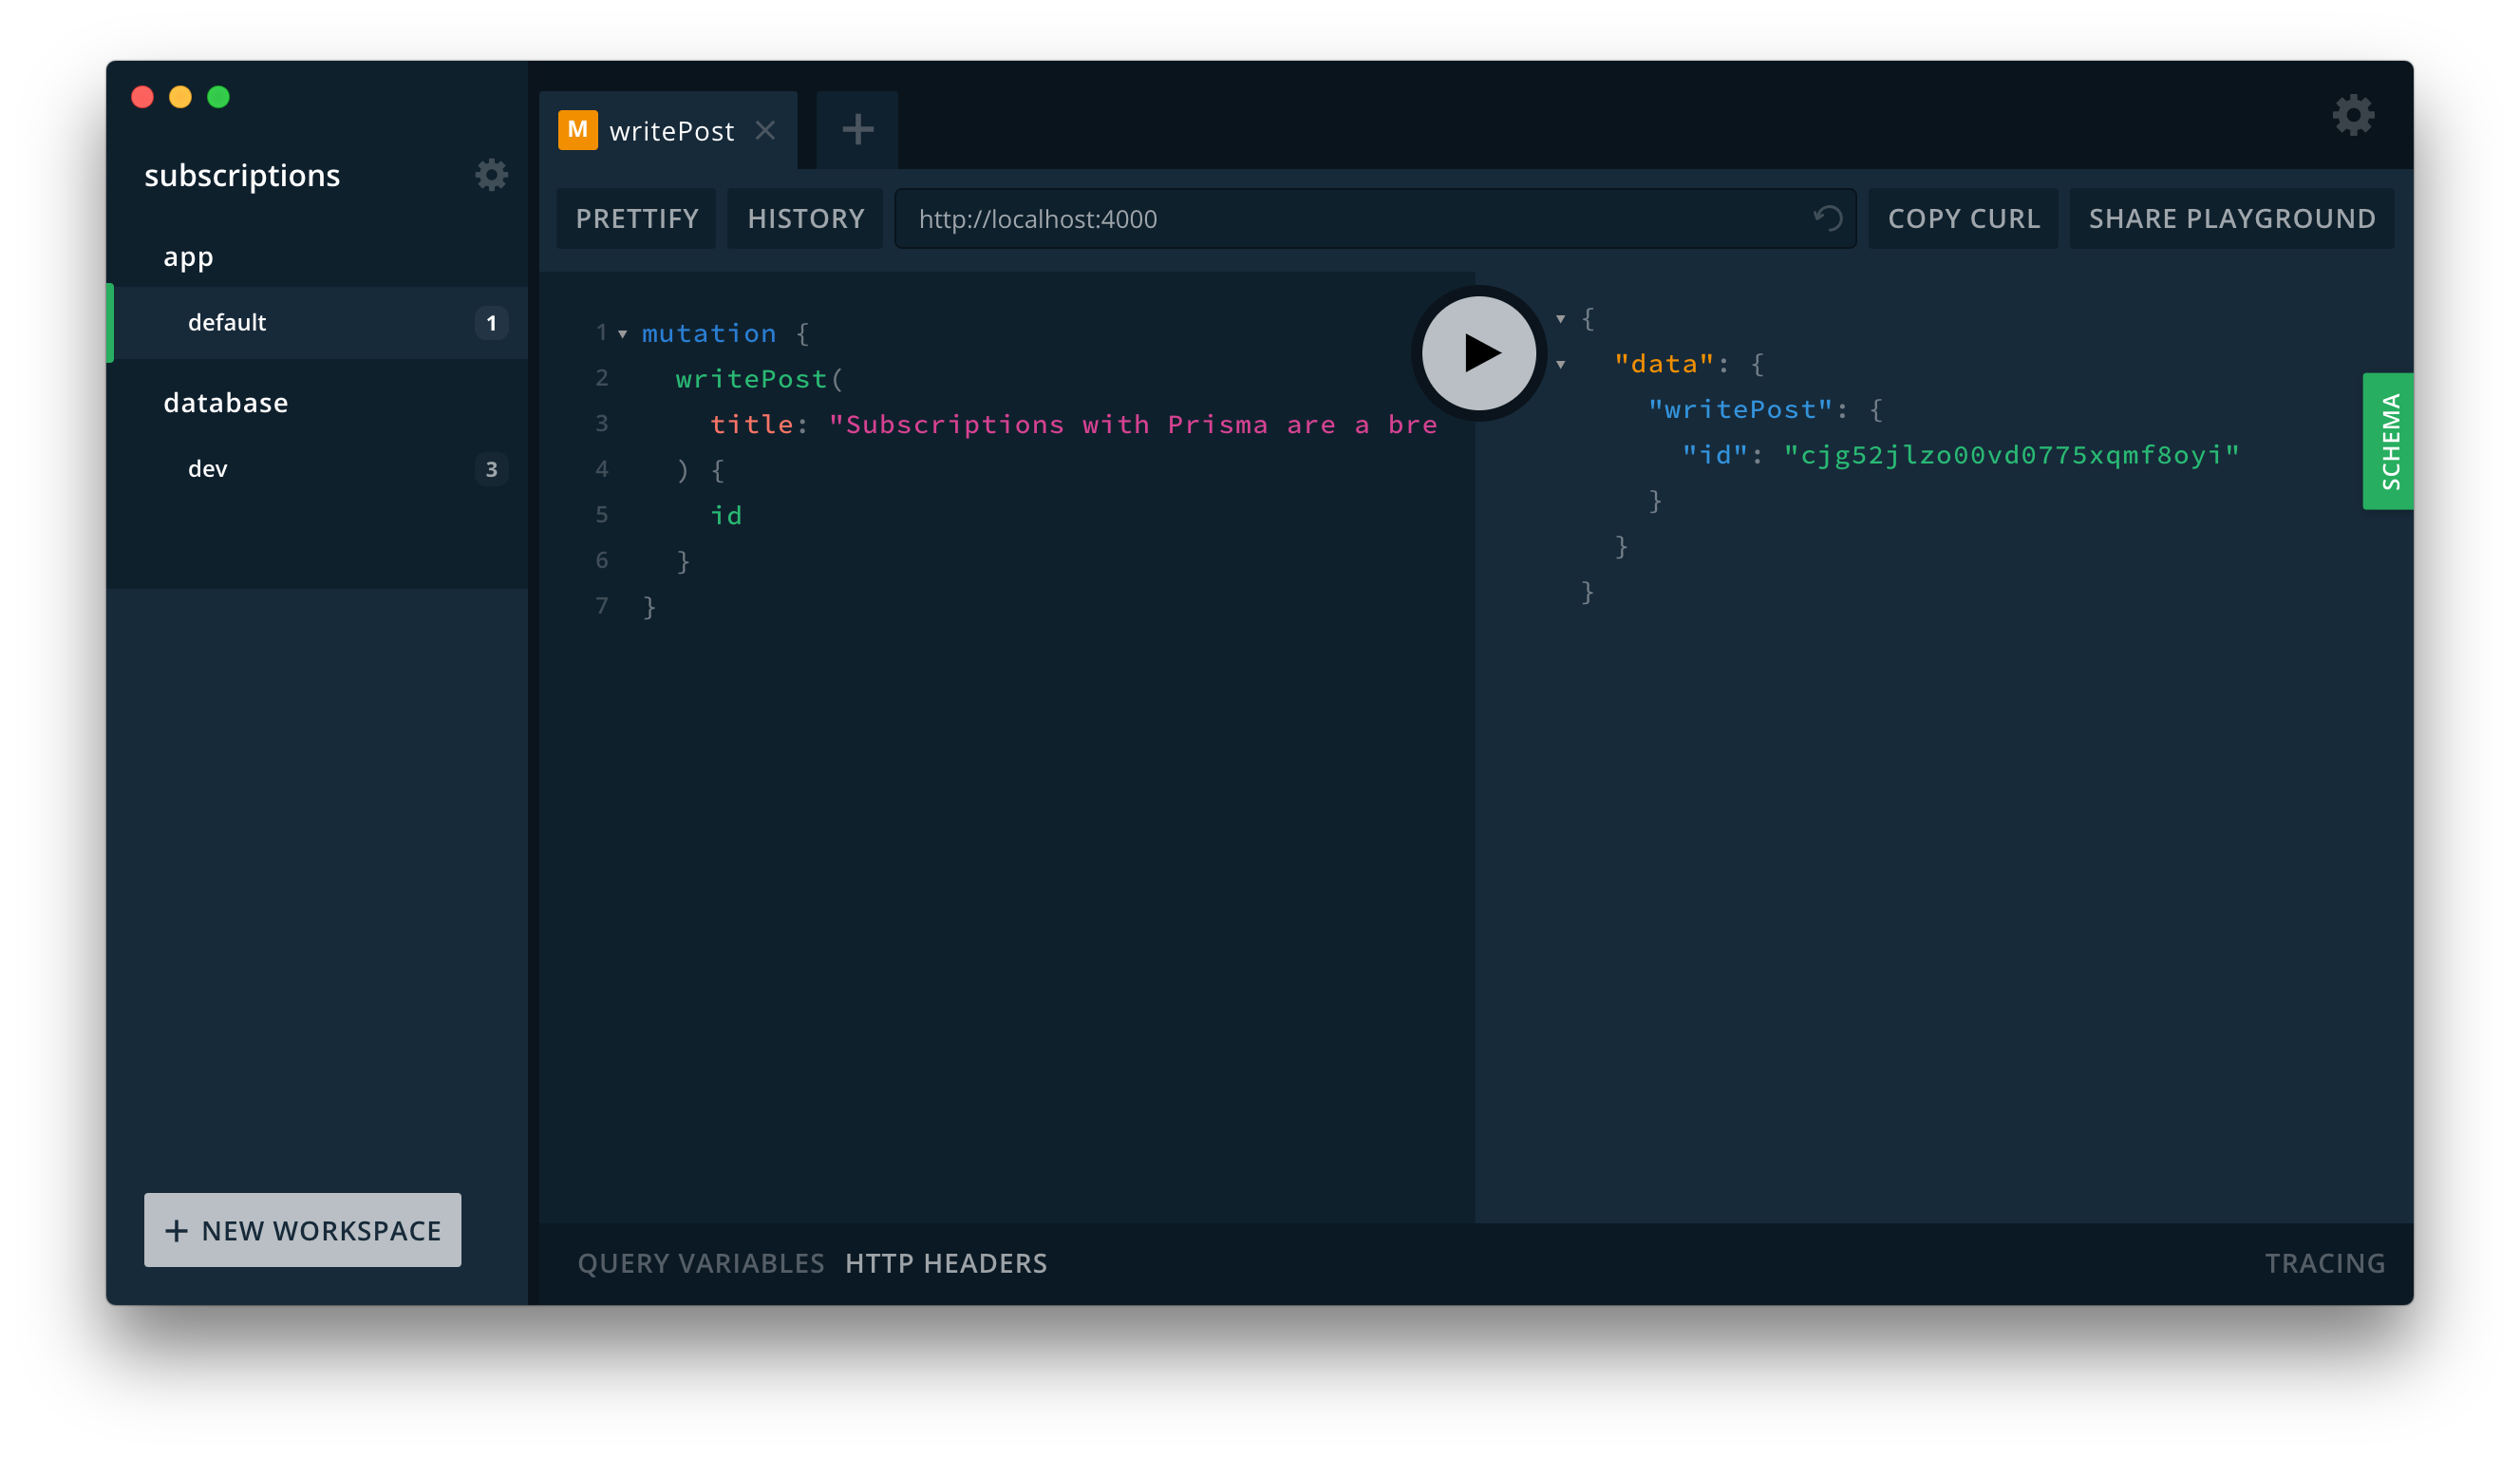Add a new tab with plus icon
Viewport: 2520px width, 1457px height.
[x=857, y=129]
